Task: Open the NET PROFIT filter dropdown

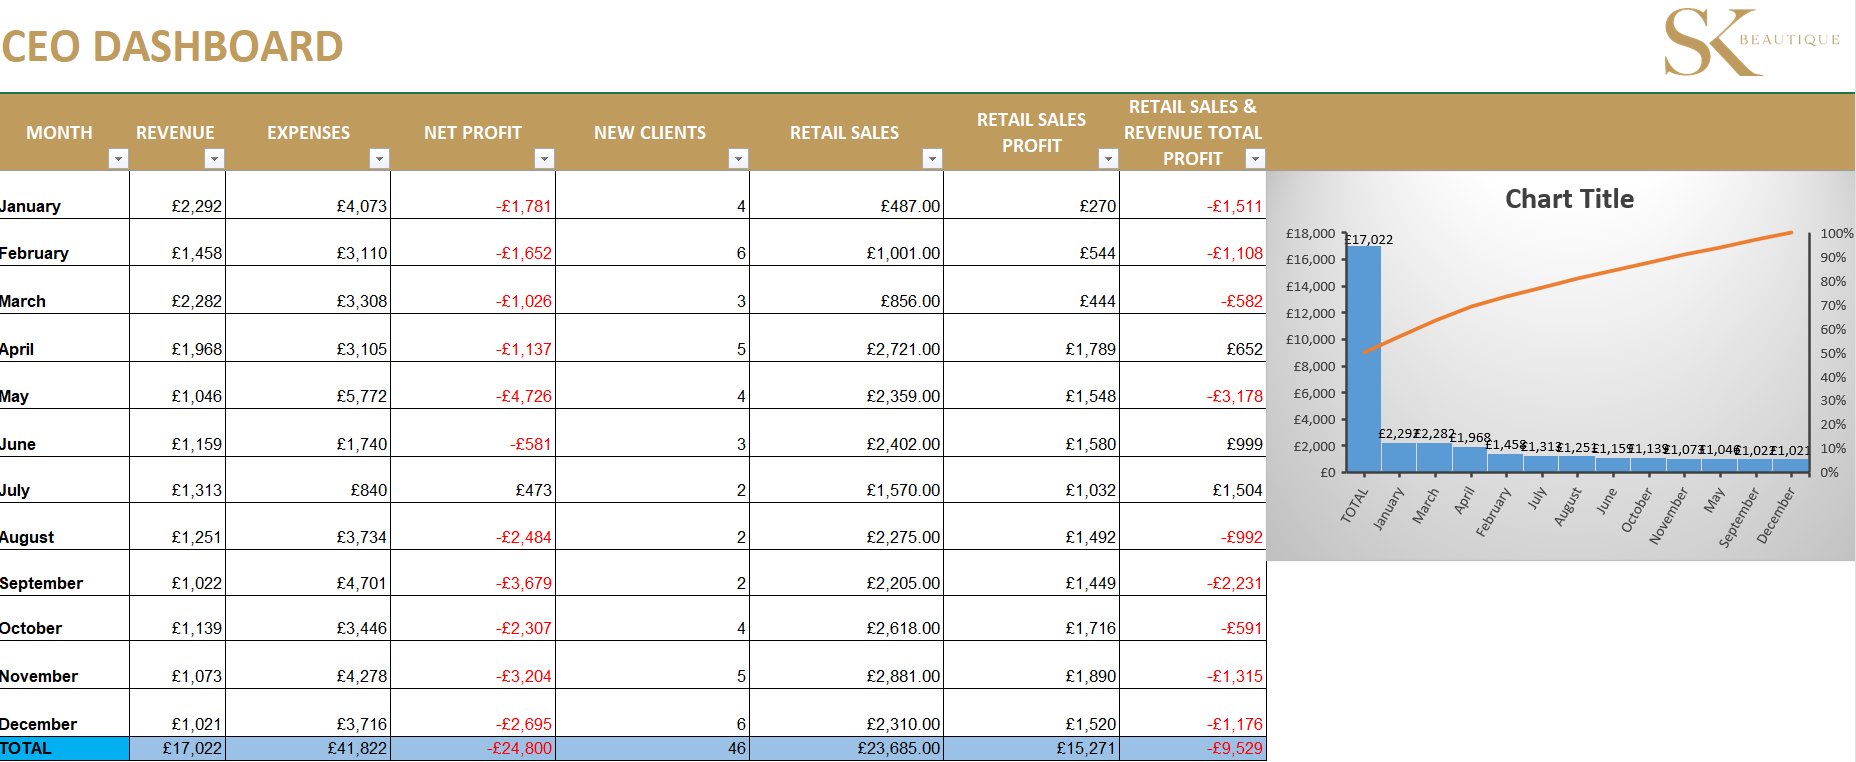Action: click(544, 158)
